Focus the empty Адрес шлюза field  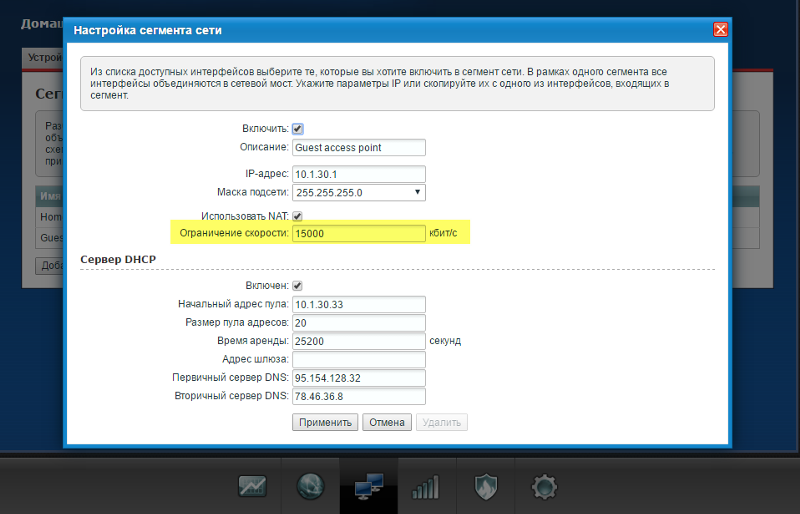click(x=359, y=359)
